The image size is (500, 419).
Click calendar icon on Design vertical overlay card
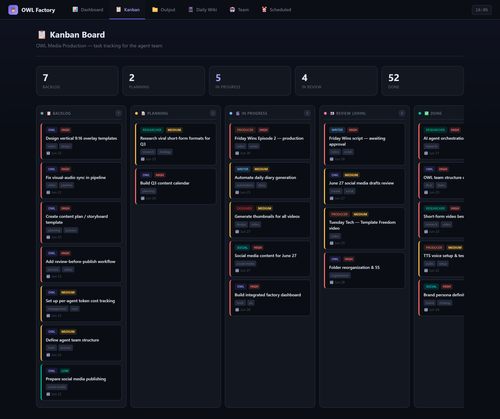click(x=48, y=153)
